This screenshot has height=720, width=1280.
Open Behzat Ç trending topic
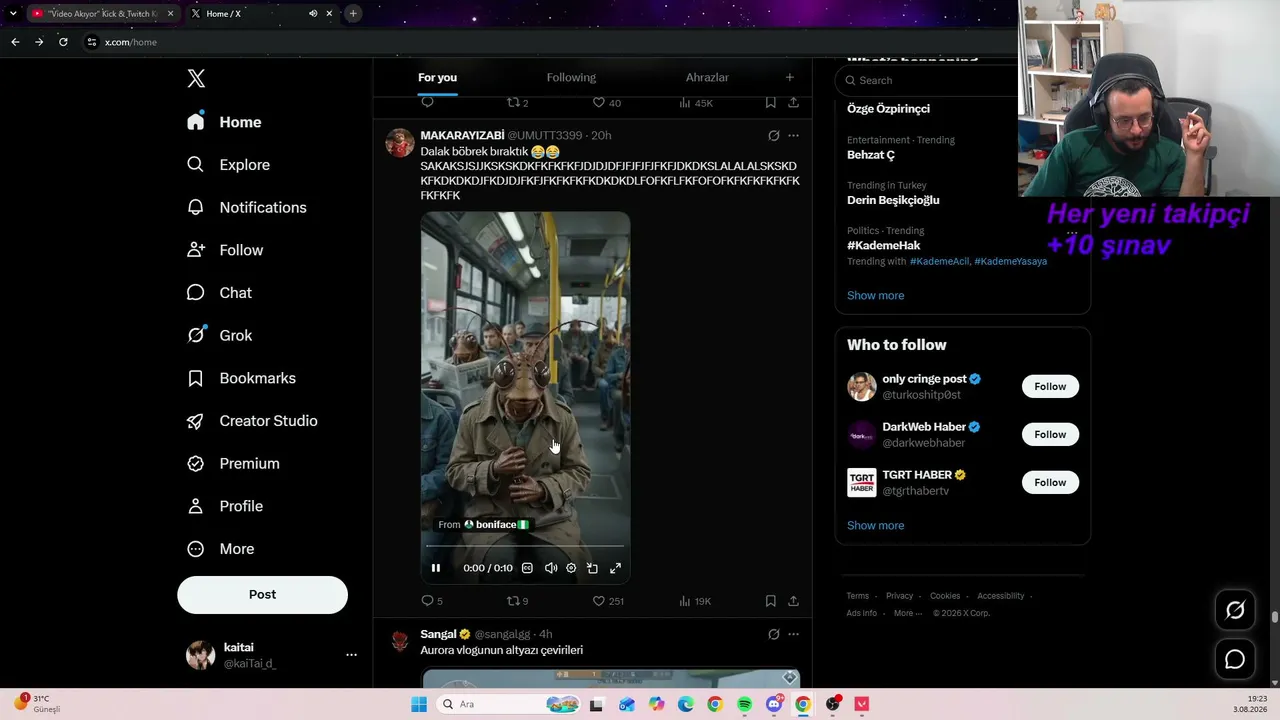coord(871,155)
